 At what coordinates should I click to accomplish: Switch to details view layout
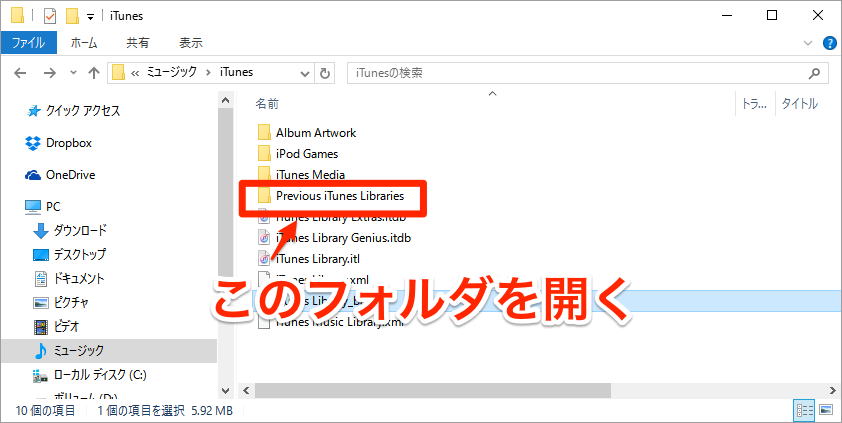(x=805, y=411)
